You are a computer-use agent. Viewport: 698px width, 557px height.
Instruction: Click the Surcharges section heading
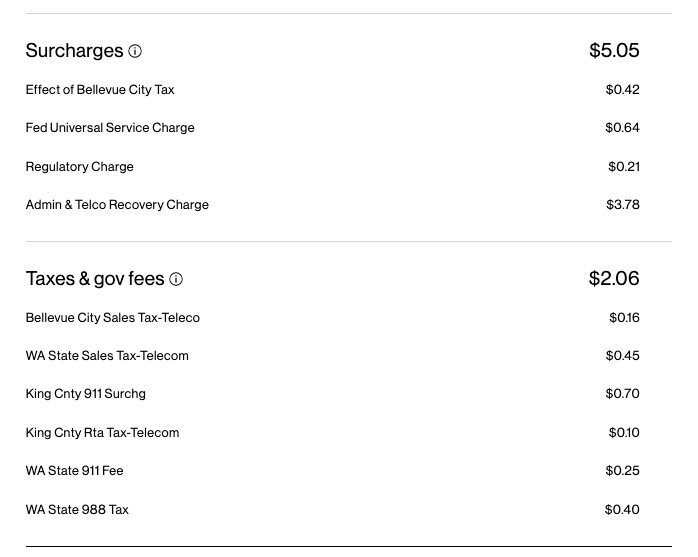click(74, 51)
